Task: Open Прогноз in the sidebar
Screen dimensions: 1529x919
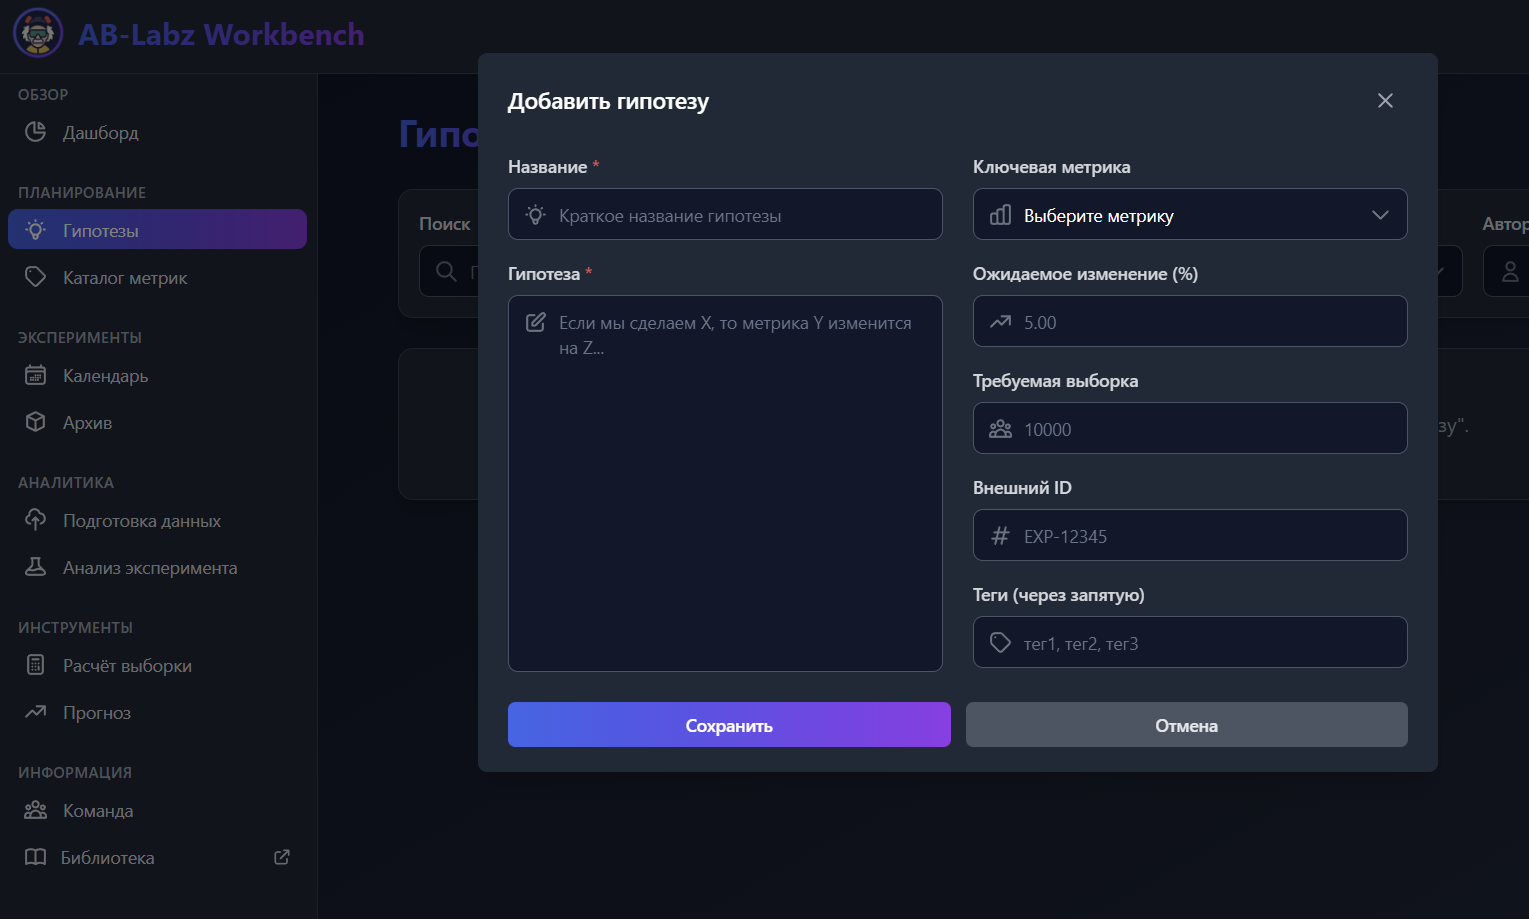Action: [x=97, y=713]
